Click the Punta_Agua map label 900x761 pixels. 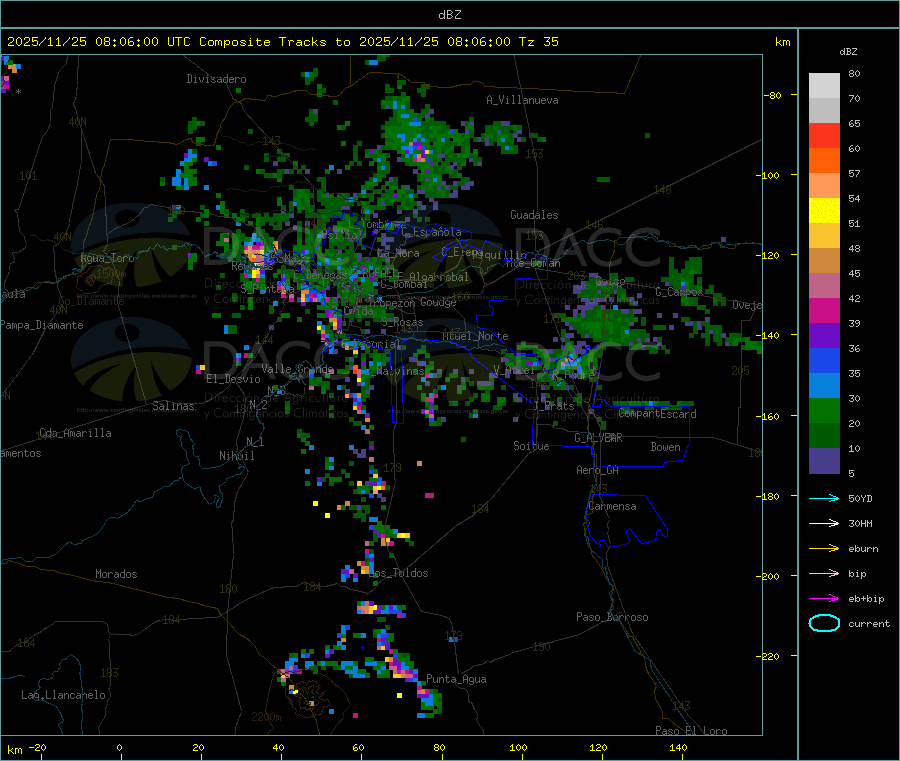tap(456, 679)
